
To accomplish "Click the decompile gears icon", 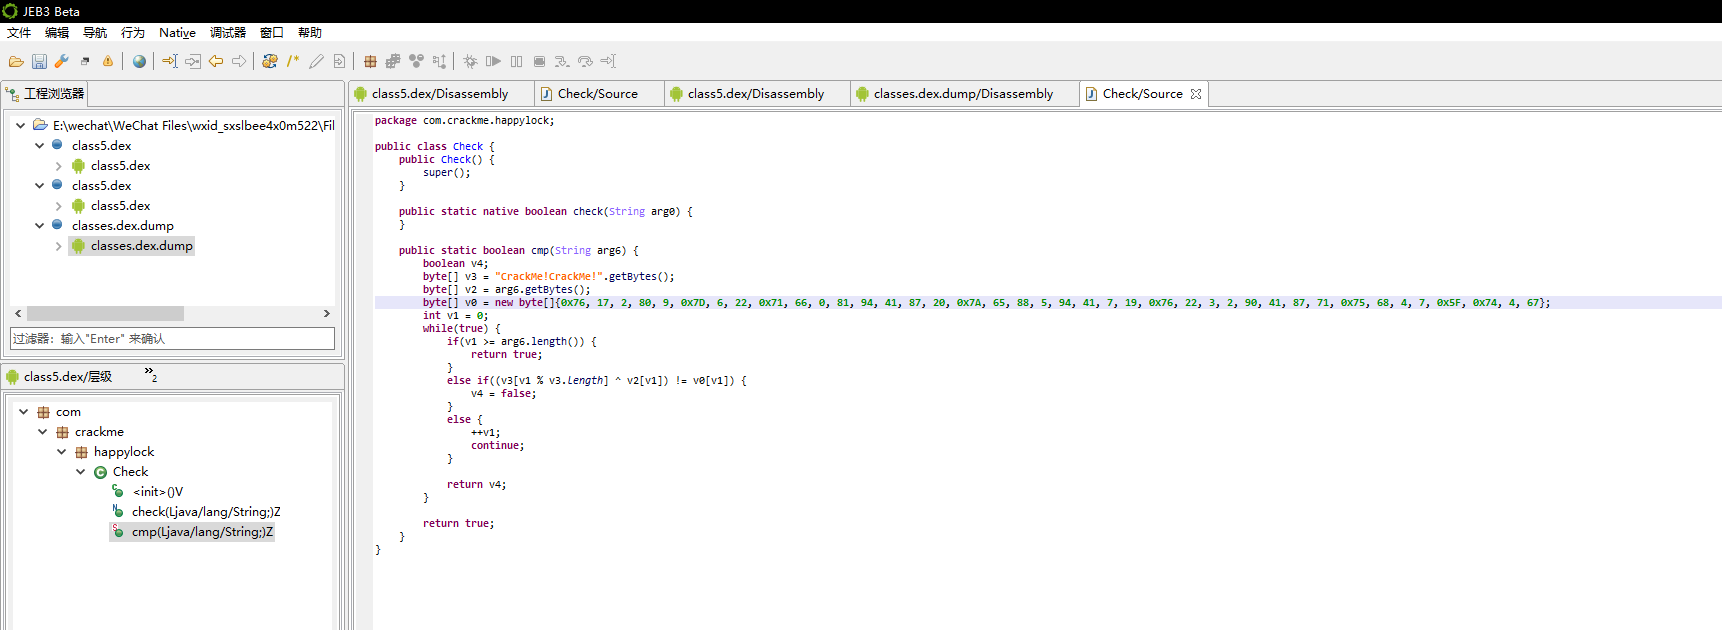I will click(x=270, y=62).
